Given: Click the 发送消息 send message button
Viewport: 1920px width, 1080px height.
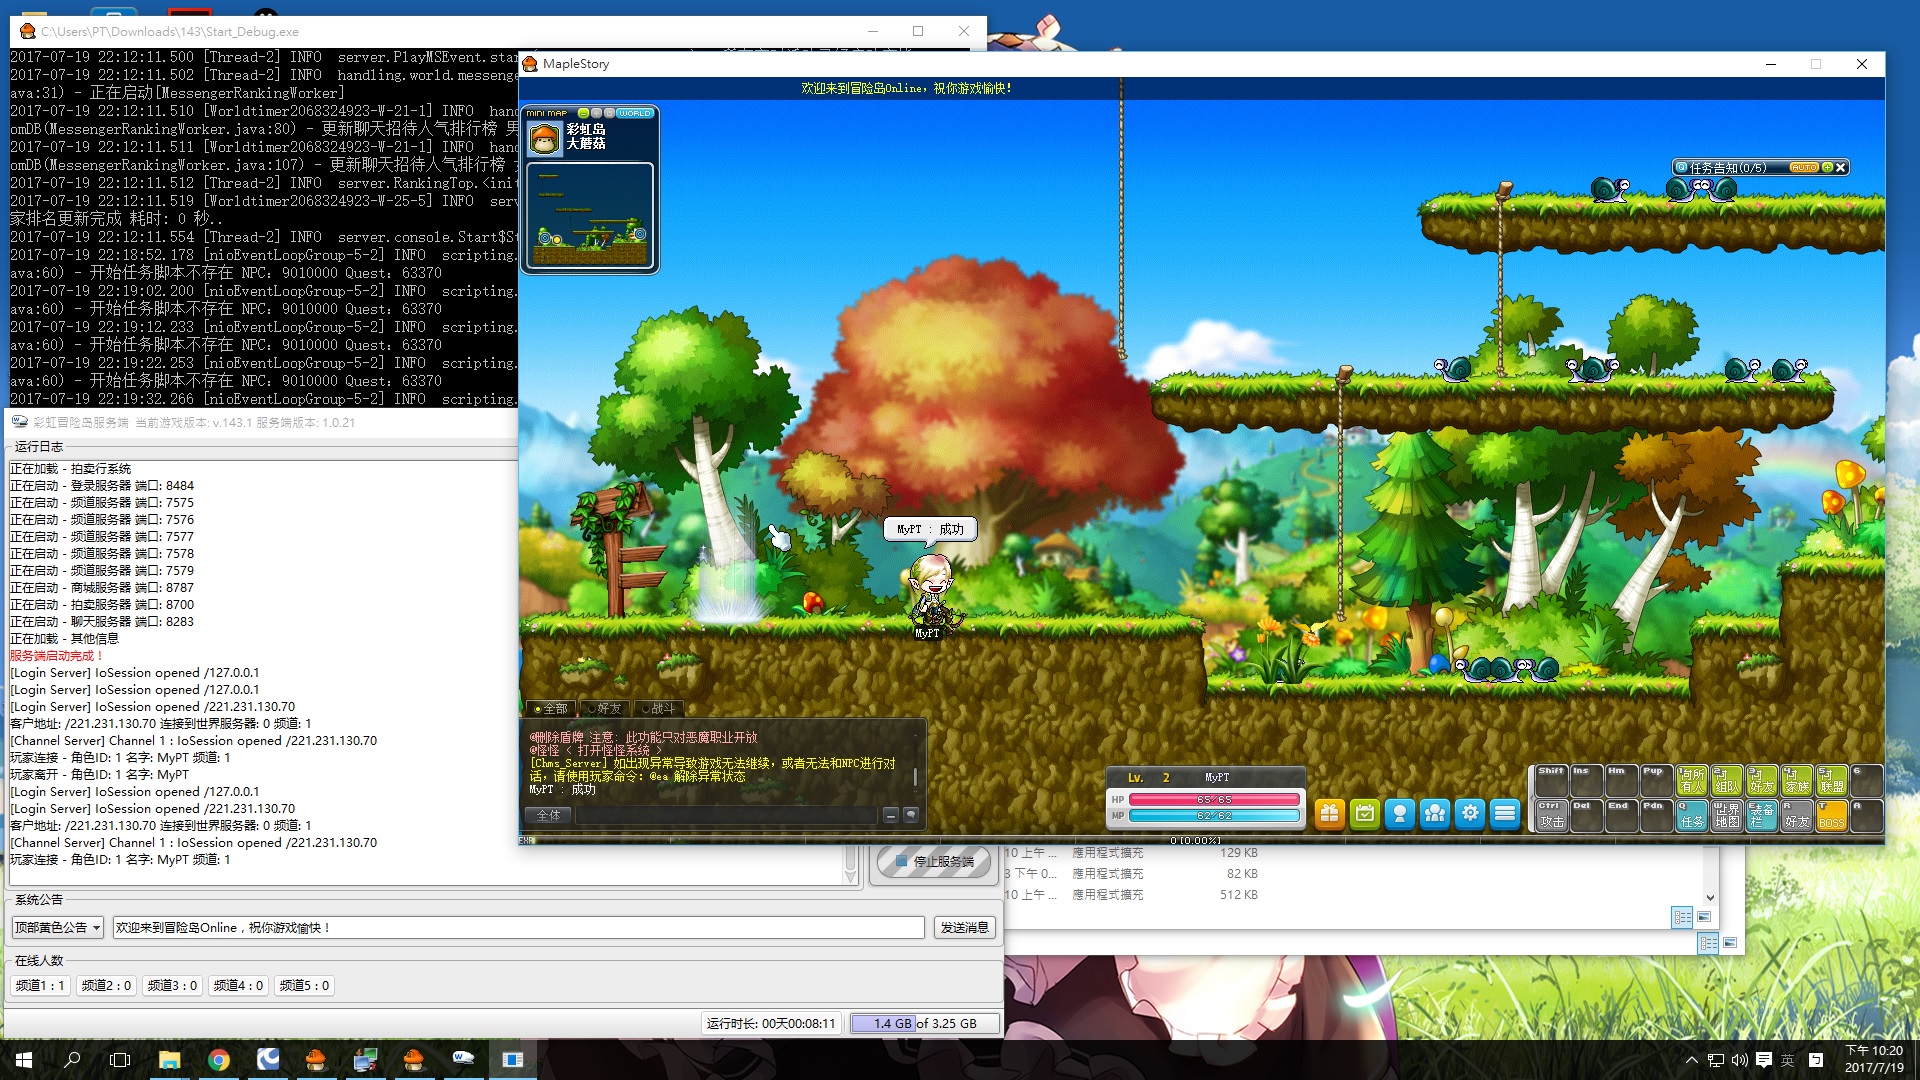Looking at the screenshot, I should point(964,928).
